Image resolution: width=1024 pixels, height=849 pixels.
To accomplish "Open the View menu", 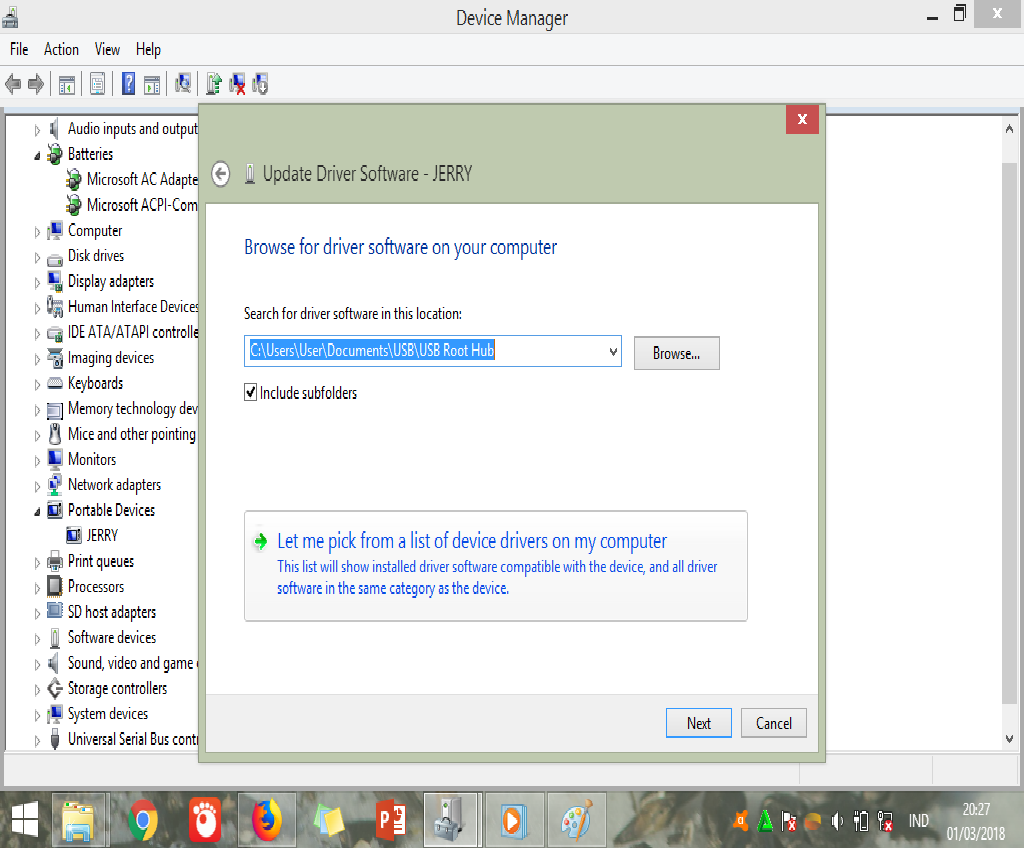I will [107, 50].
